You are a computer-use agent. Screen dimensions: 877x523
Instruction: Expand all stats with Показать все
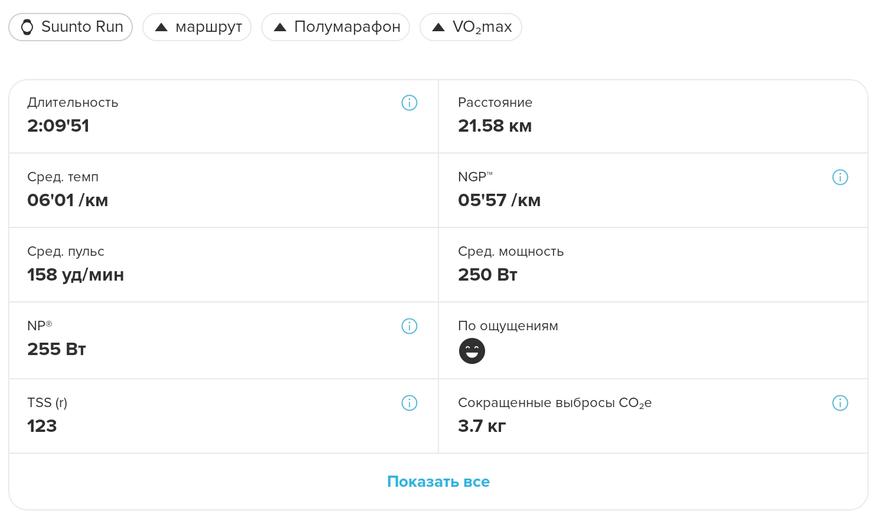click(x=438, y=482)
